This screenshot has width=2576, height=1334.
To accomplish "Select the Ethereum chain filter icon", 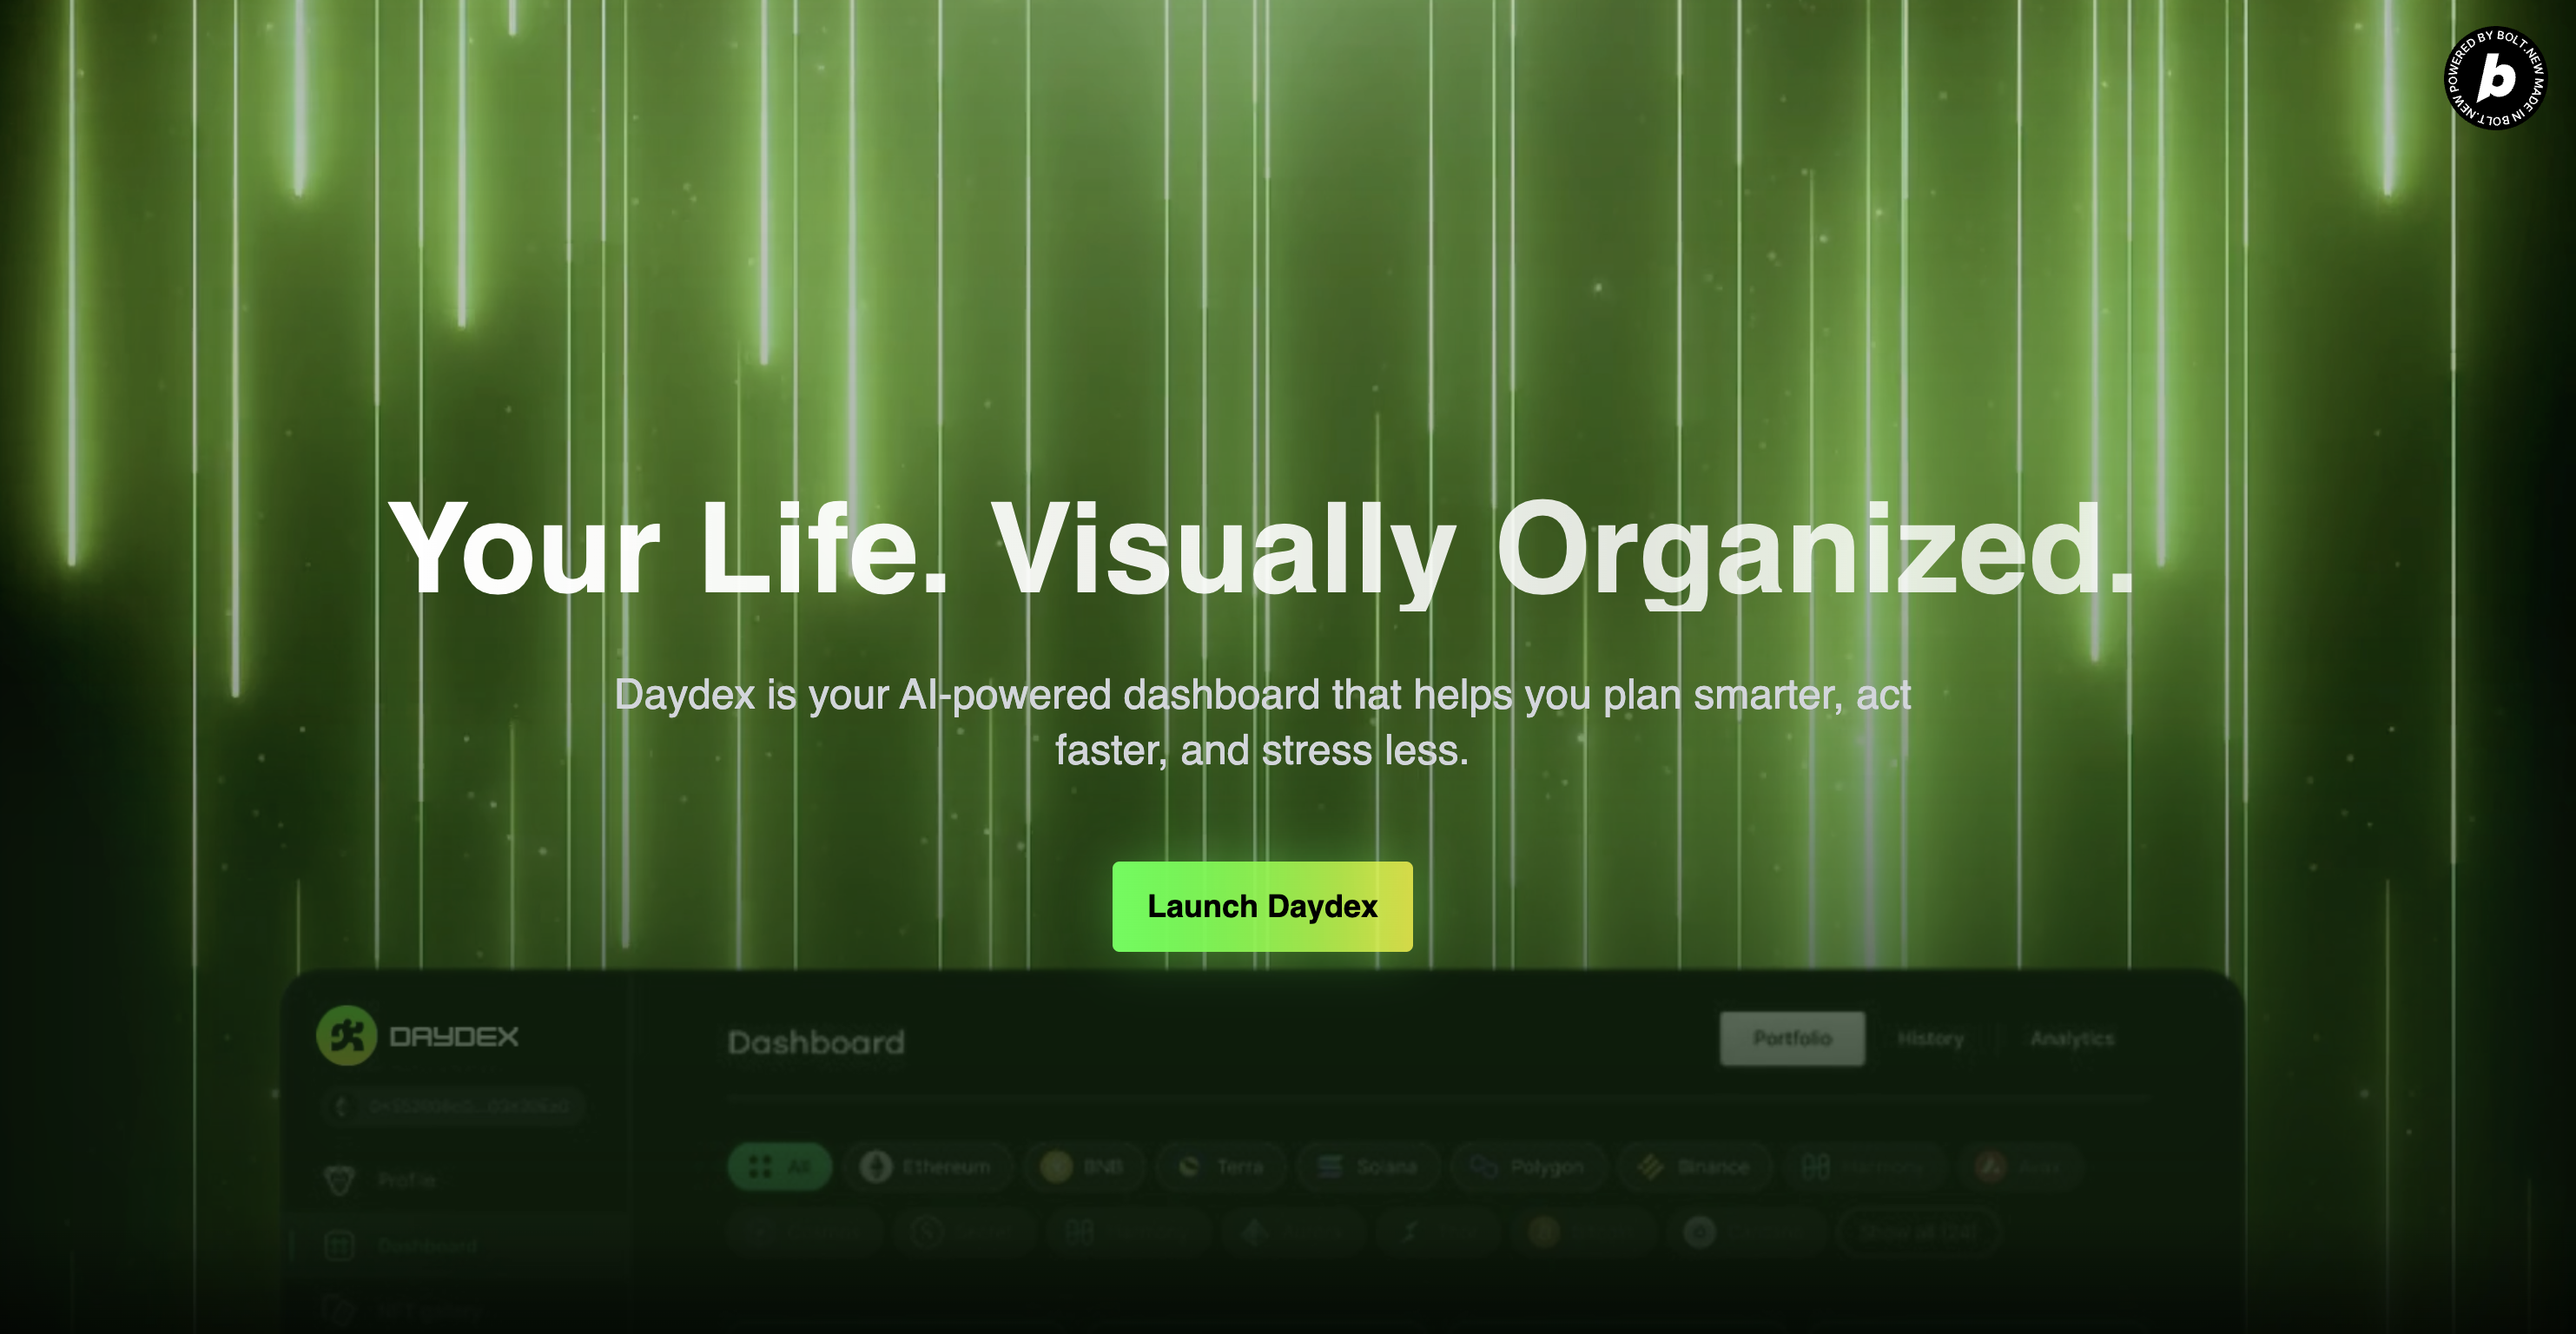I will [877, 1167].
